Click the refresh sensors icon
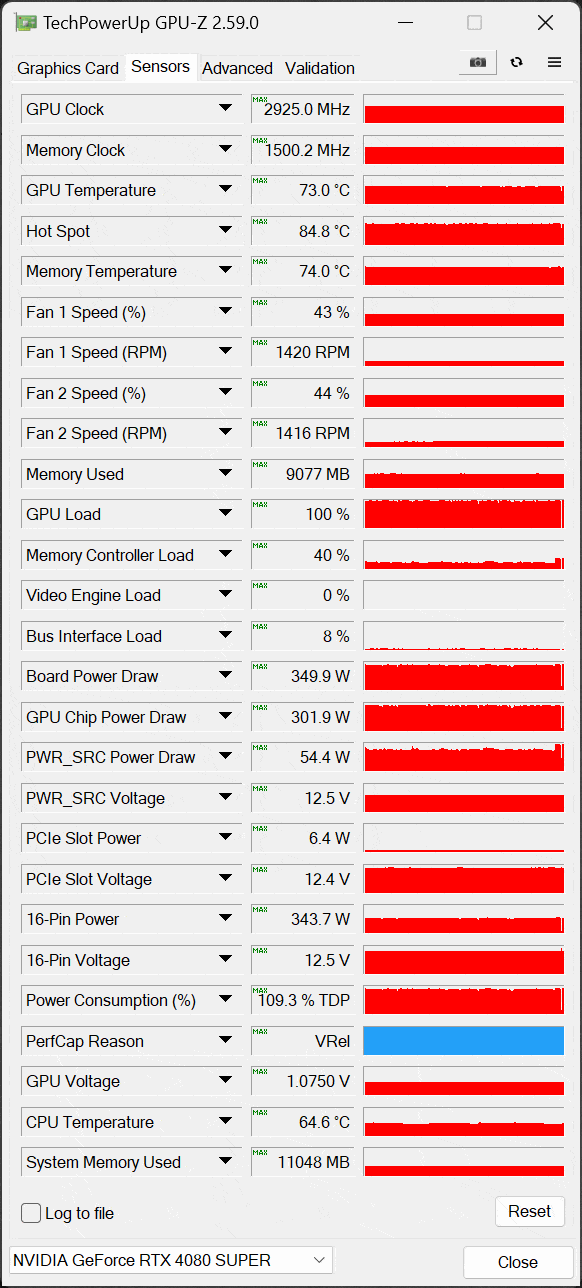Viewport: 582px width, 1288px height. point(516,62)
